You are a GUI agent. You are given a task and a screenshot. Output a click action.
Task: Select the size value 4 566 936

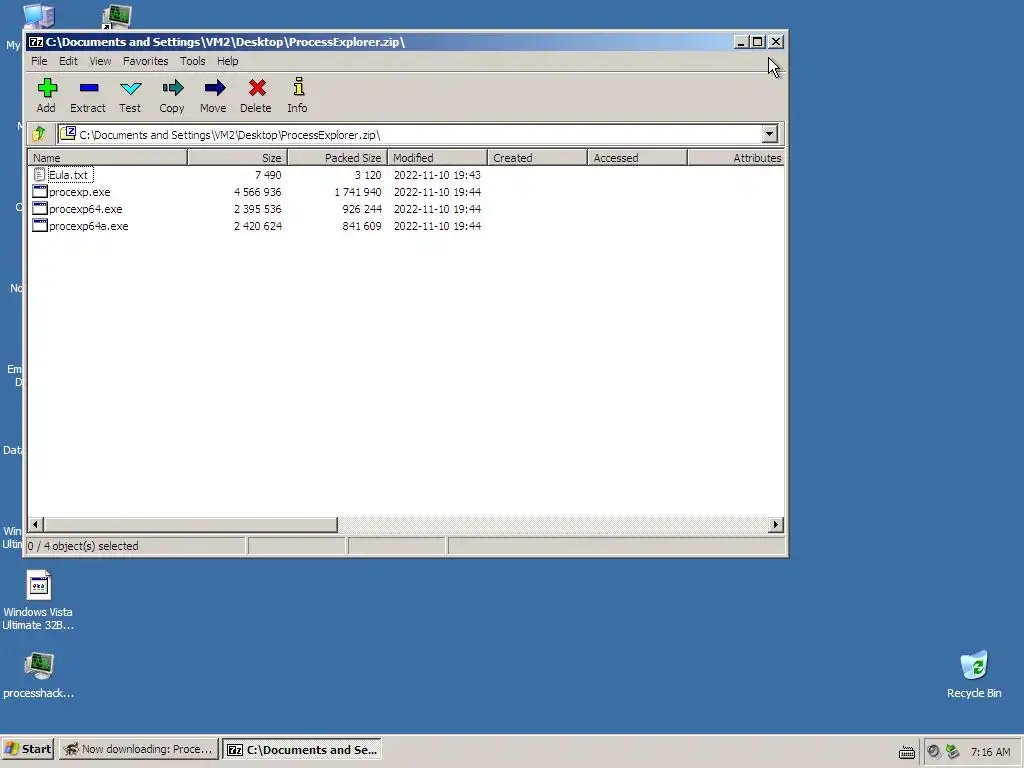pos(257,192)
